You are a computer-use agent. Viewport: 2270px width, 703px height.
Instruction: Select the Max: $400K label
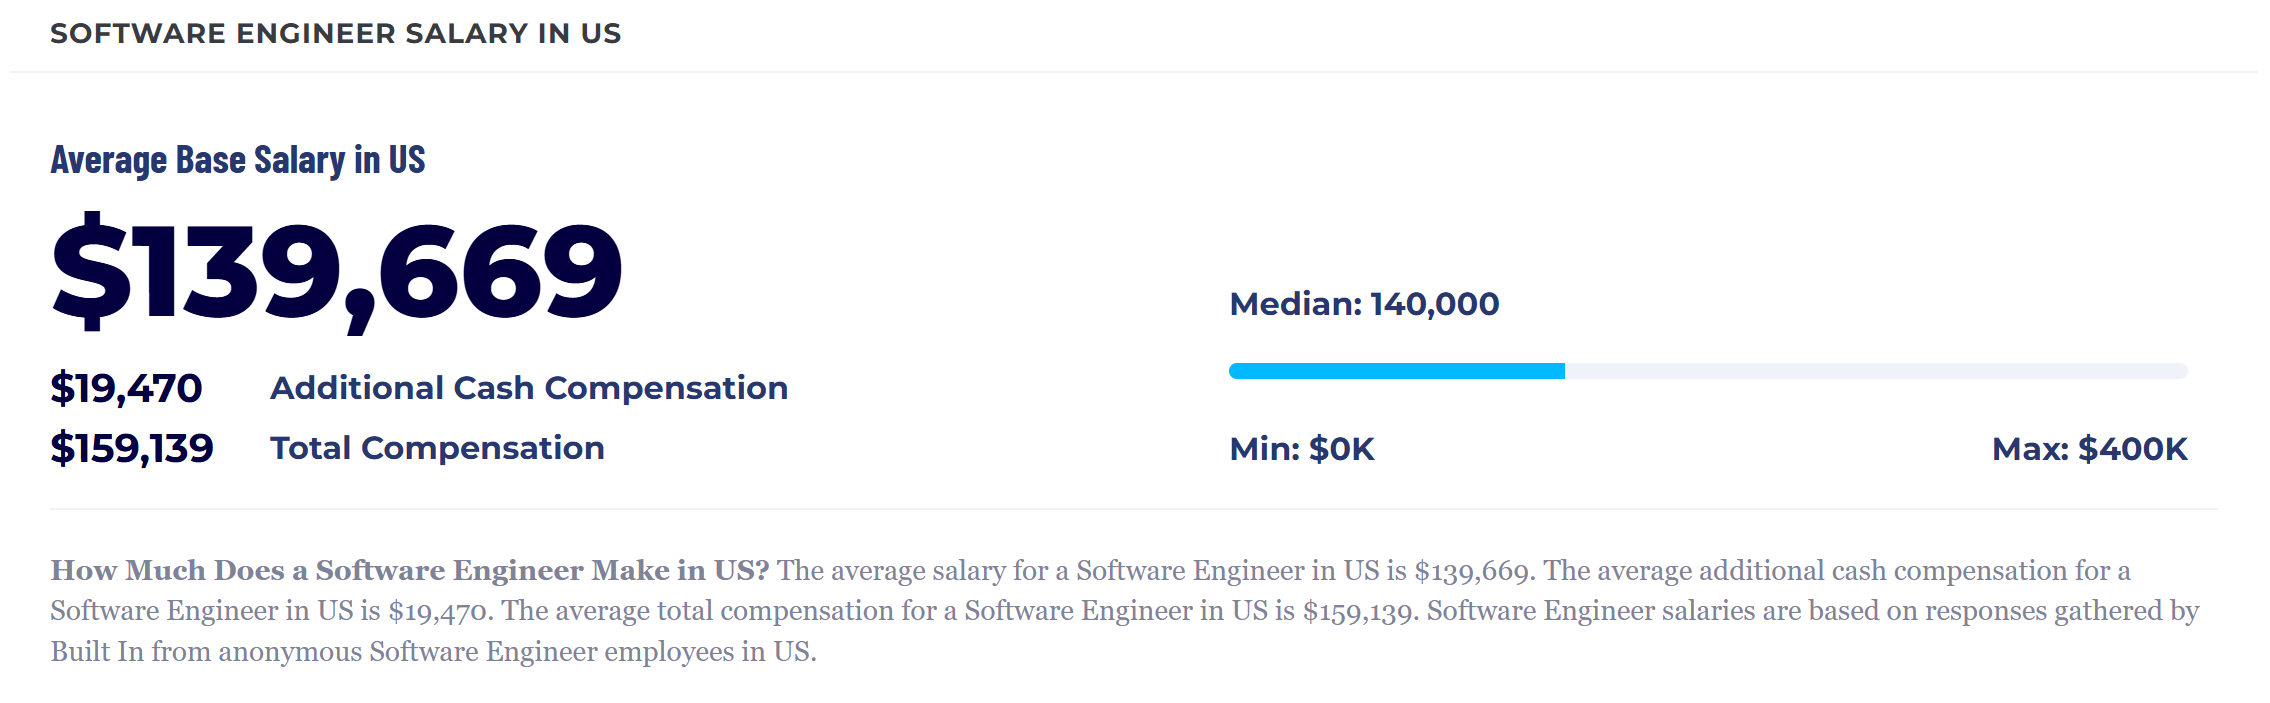coord(2089,449)
